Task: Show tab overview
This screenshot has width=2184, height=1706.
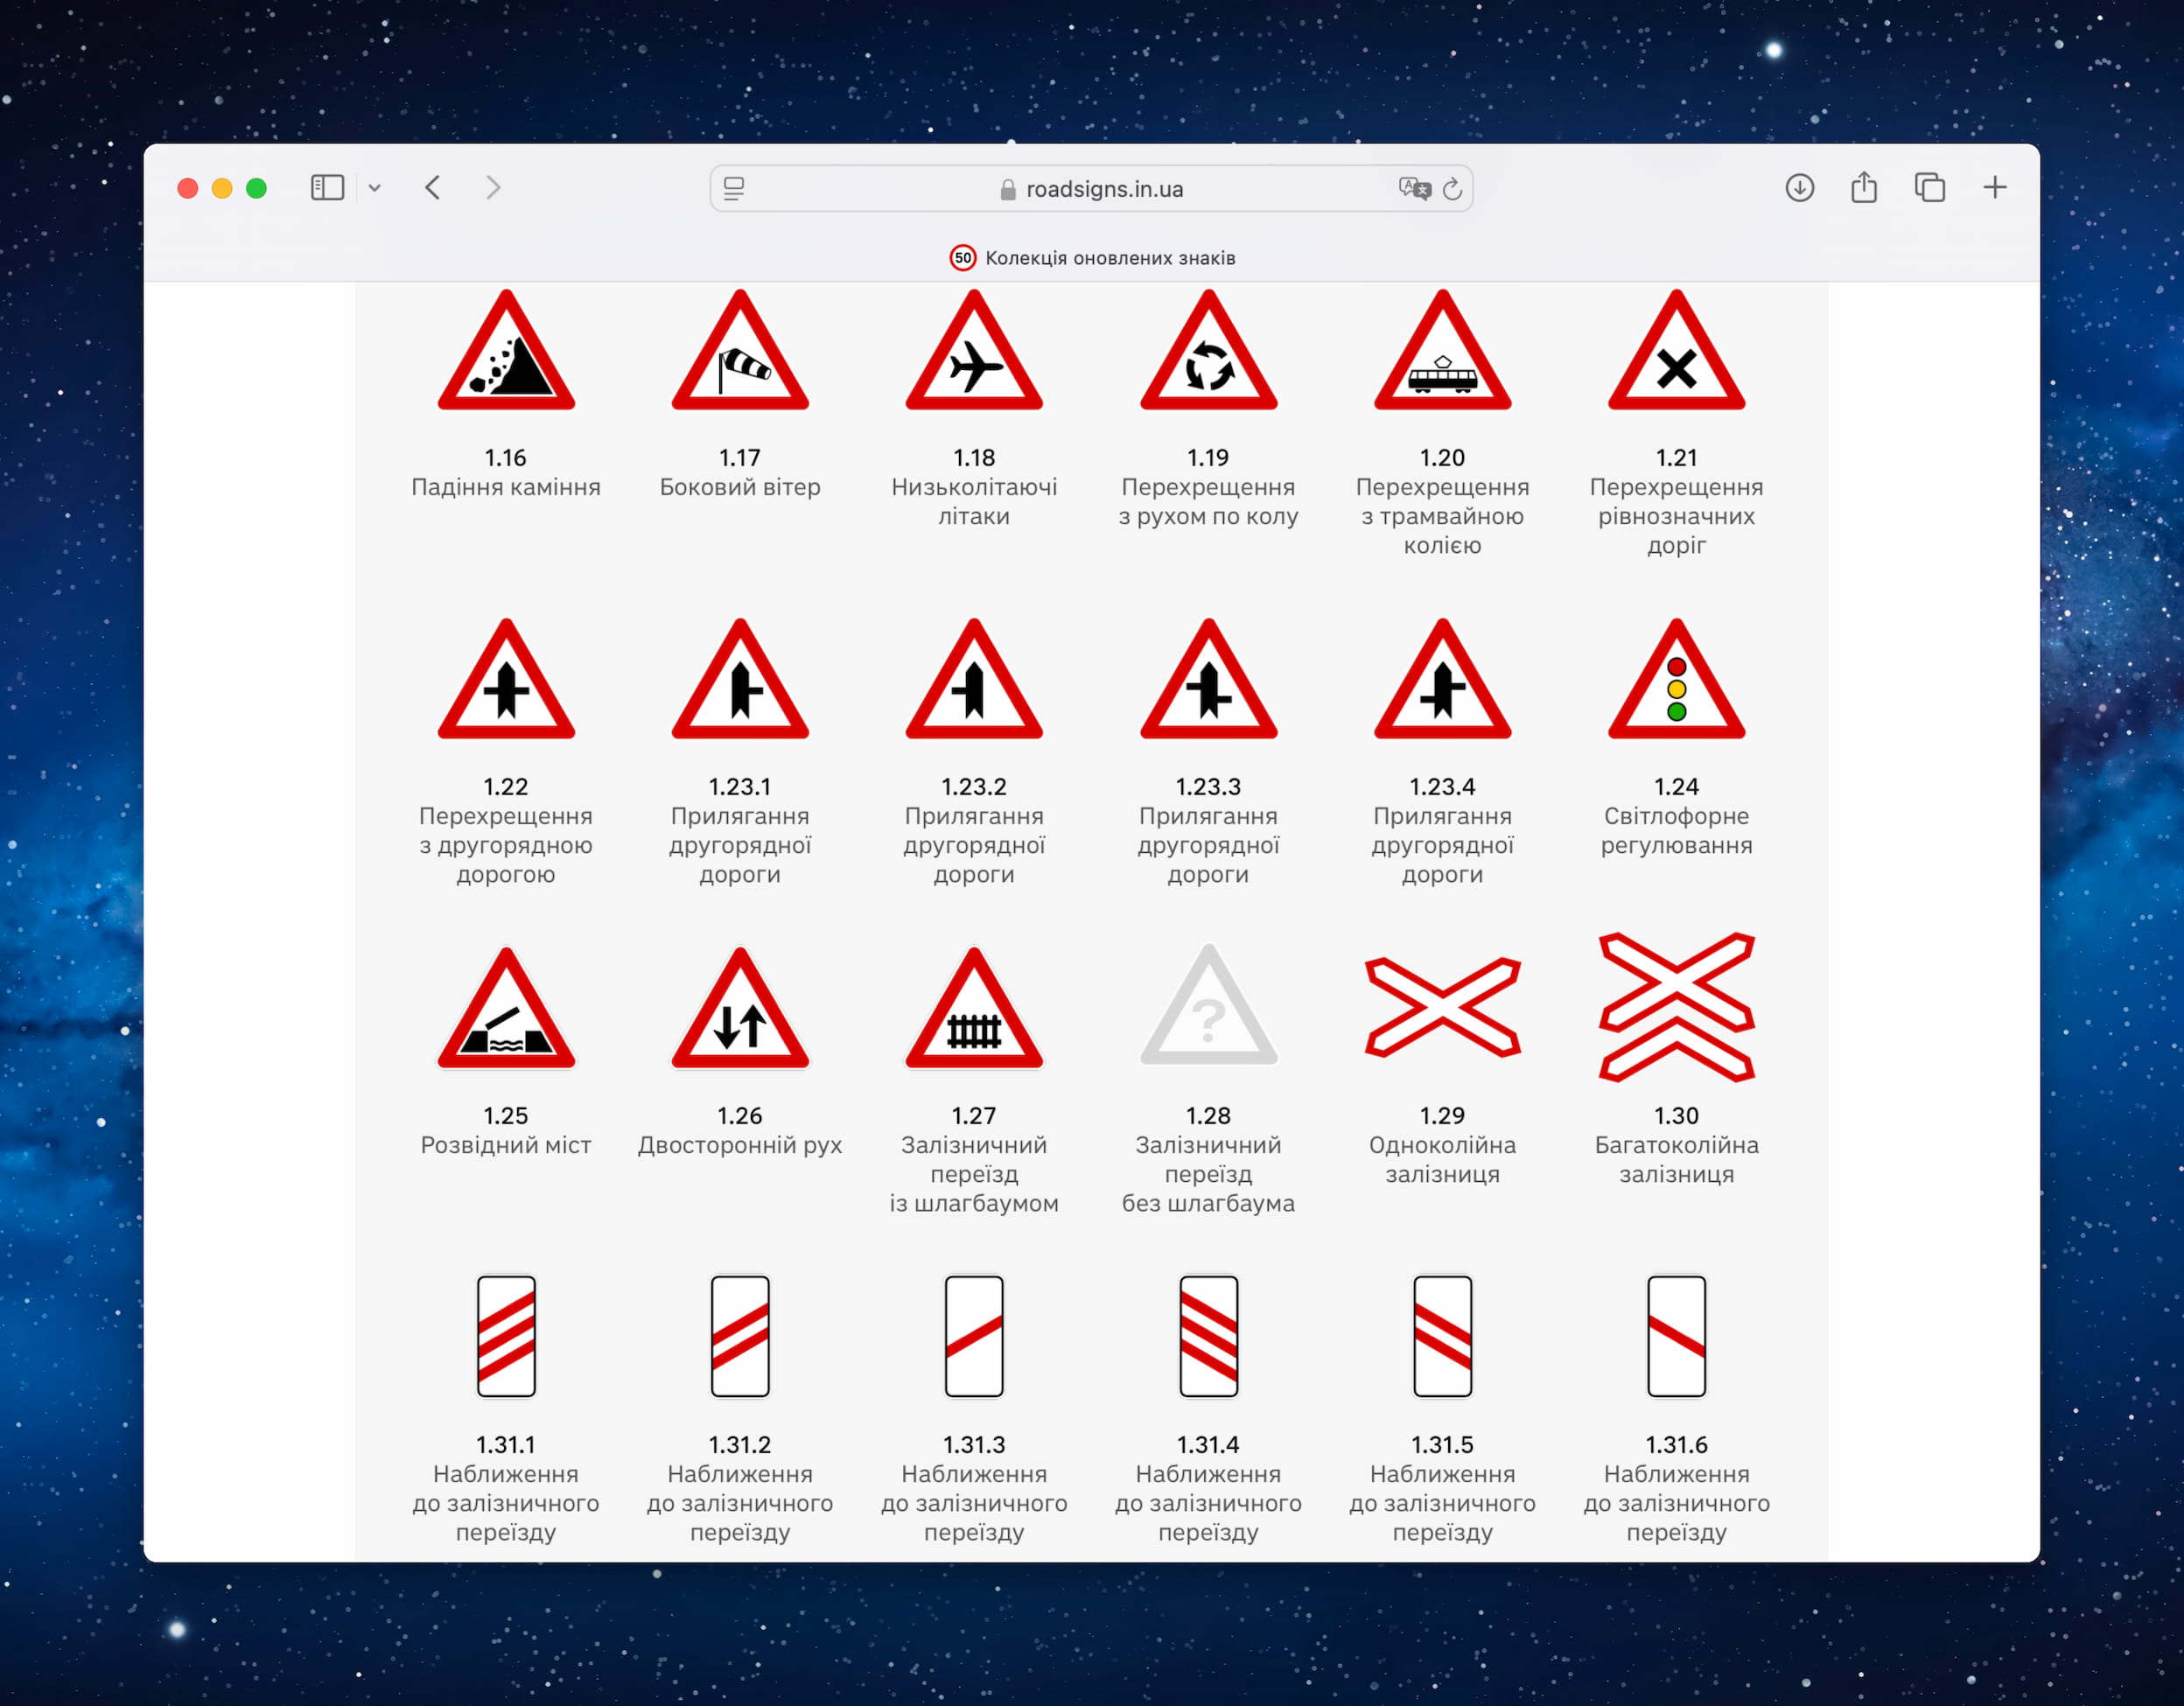Action: click(x=1930, y=188)
